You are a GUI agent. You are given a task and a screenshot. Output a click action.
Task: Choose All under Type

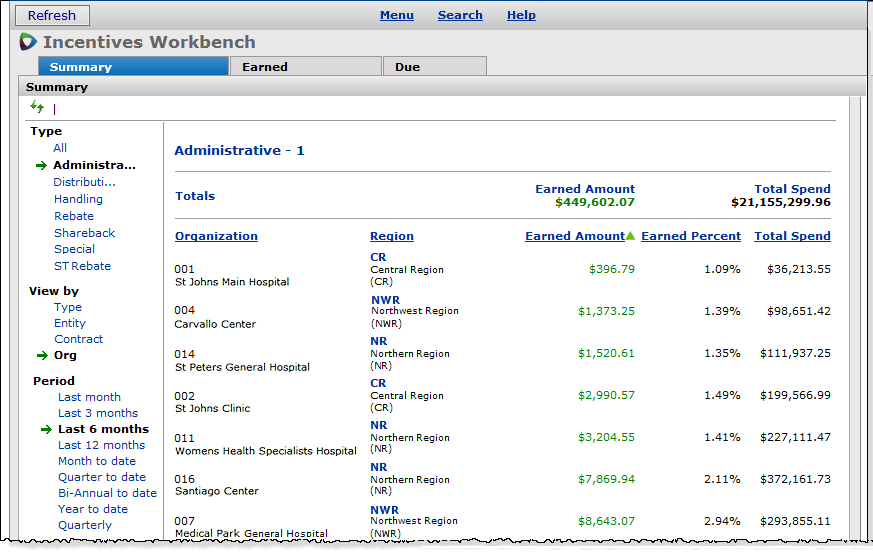pyautogui.click(x=60, y=148)
